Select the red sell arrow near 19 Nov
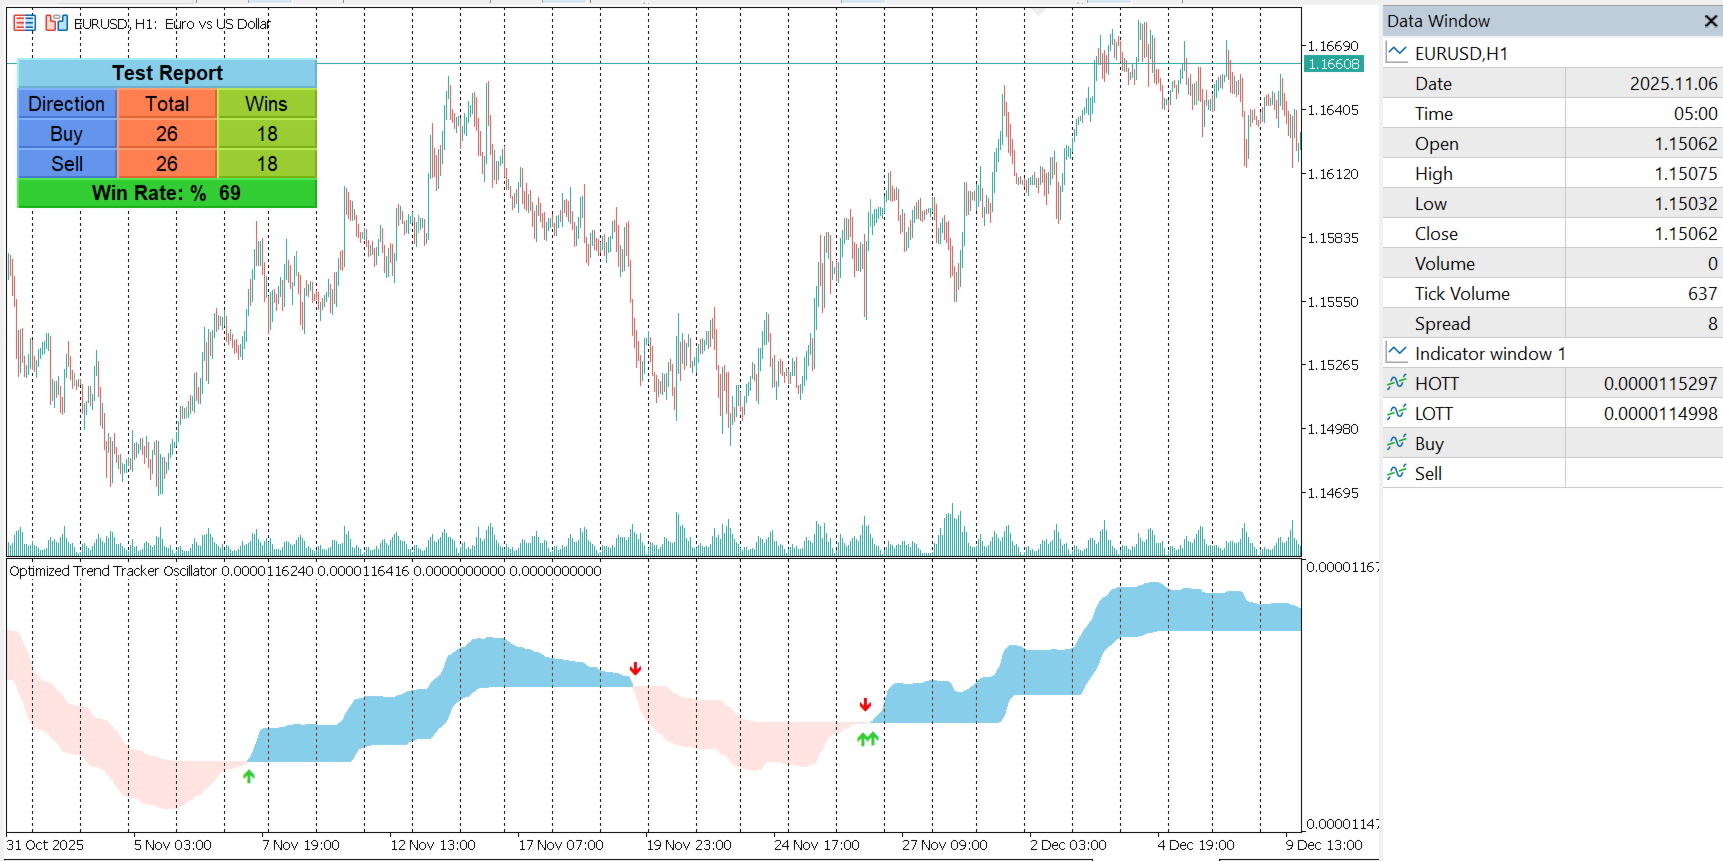The height and width of the screenshot is (861, 1723). [x=635, y=668]
